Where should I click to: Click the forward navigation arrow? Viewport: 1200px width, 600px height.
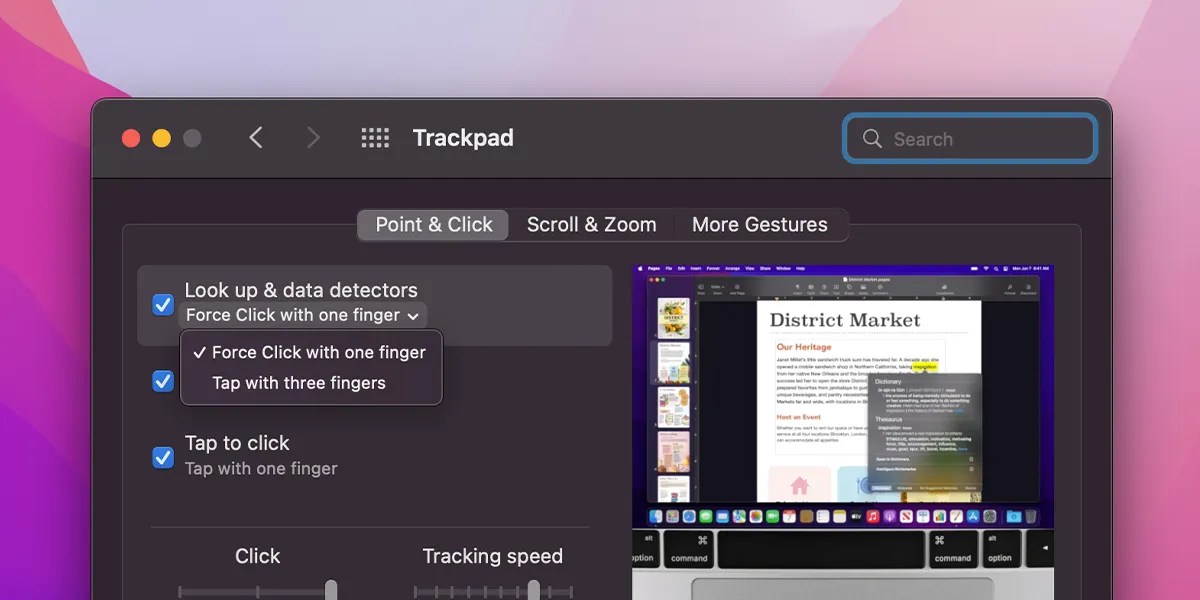tap(313, 137)
